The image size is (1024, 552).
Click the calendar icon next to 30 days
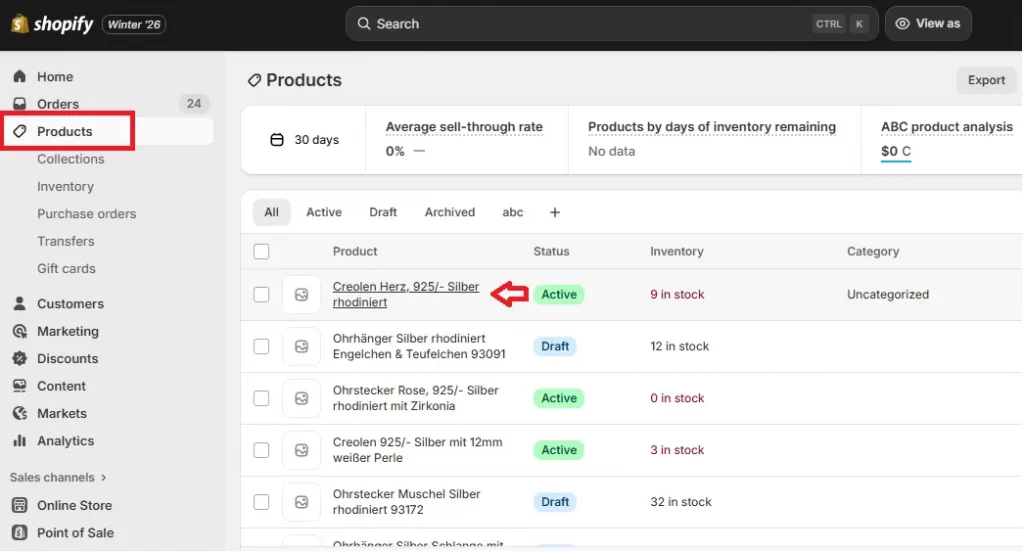pyautogui.click(x=277, y=140)
